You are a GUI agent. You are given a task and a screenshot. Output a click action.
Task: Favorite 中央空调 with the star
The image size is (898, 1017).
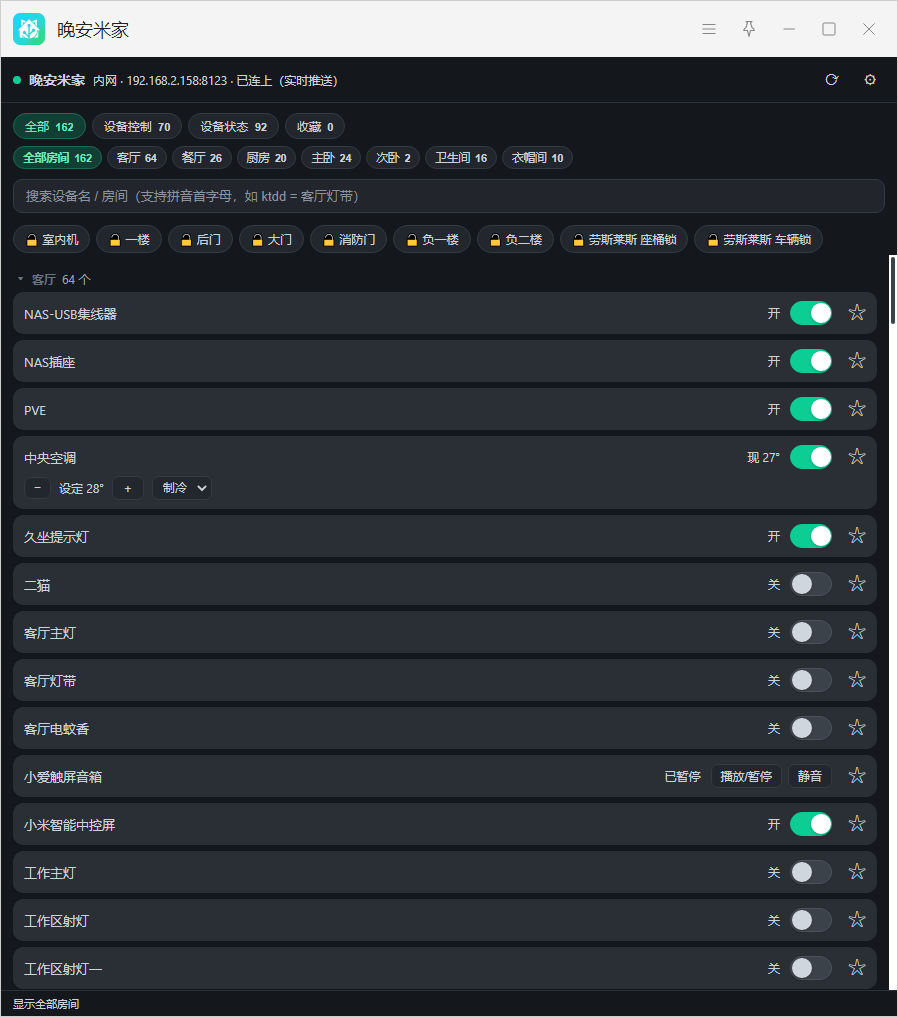click(x=857, y=457)
